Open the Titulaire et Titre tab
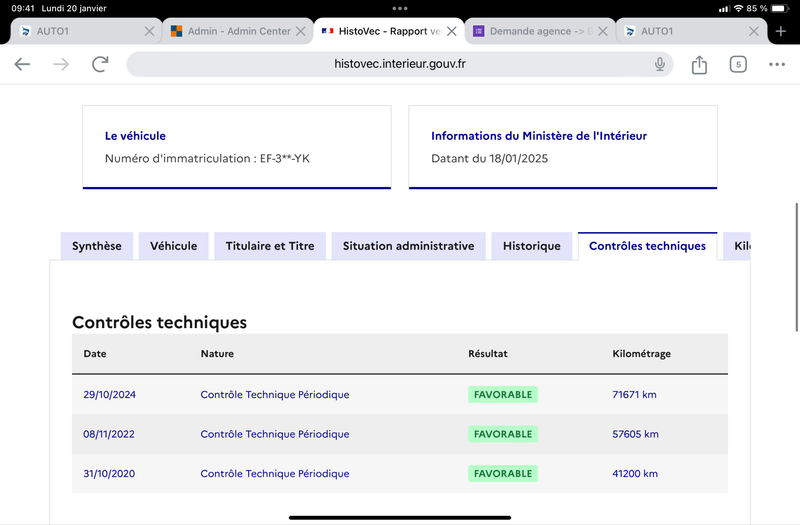 [x=270, y=246]
